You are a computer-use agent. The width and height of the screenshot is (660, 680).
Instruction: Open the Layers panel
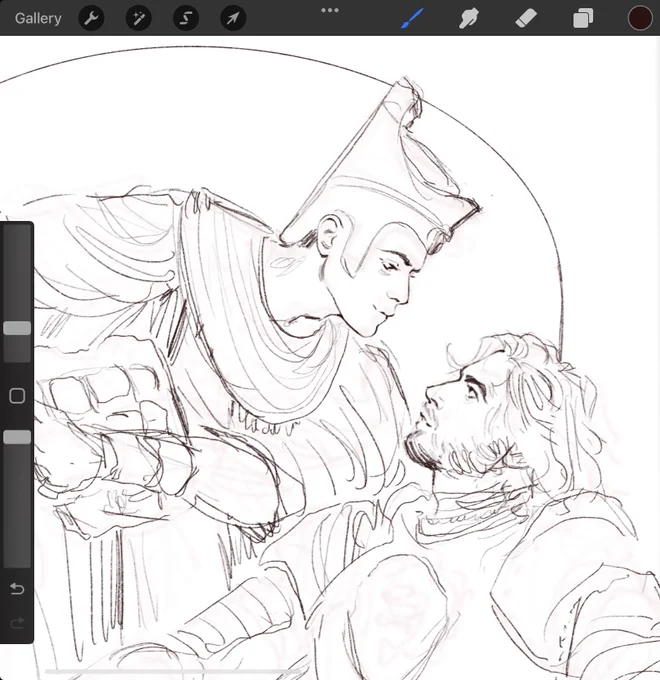click(583, 19)
